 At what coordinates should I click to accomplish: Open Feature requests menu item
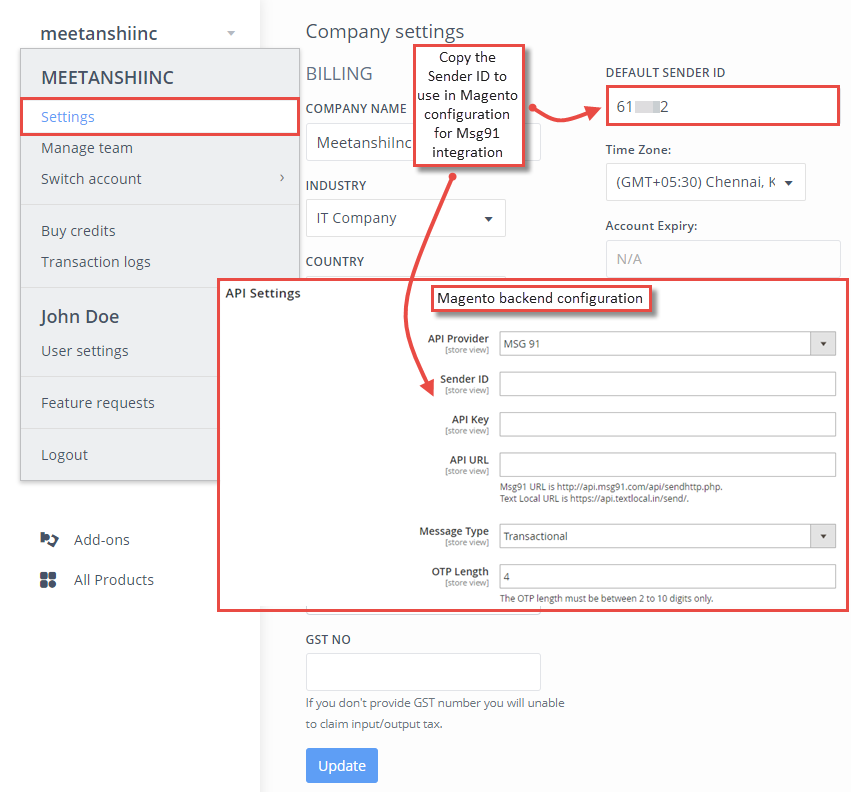click(98, 403)
